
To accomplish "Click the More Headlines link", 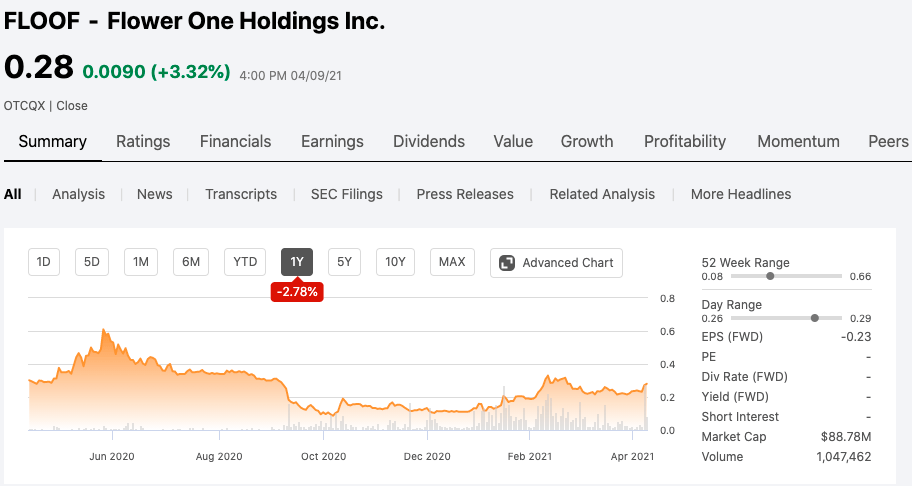I will point(740,194).
